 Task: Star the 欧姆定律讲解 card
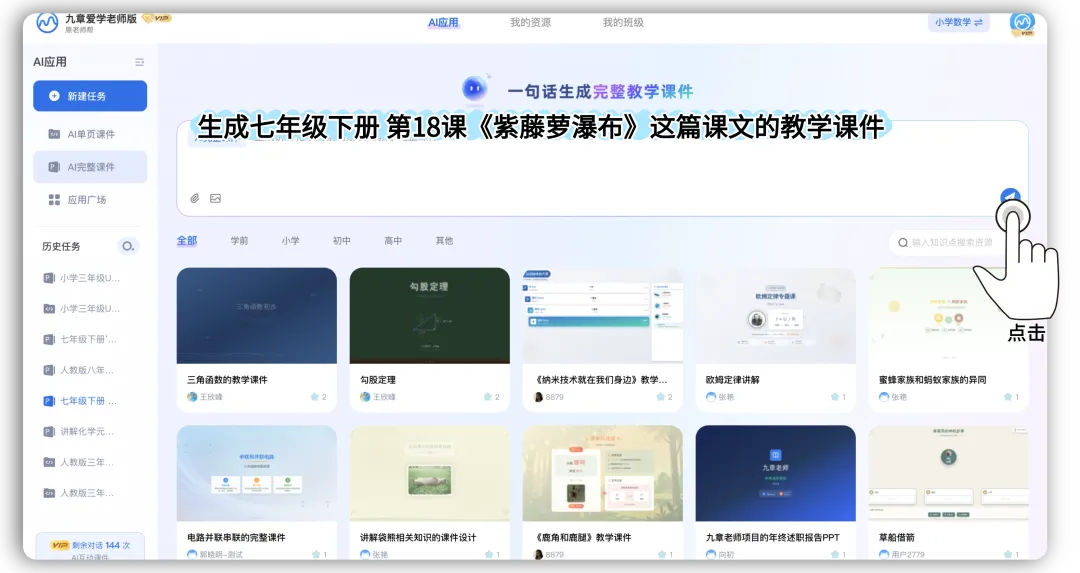point(835,397)
